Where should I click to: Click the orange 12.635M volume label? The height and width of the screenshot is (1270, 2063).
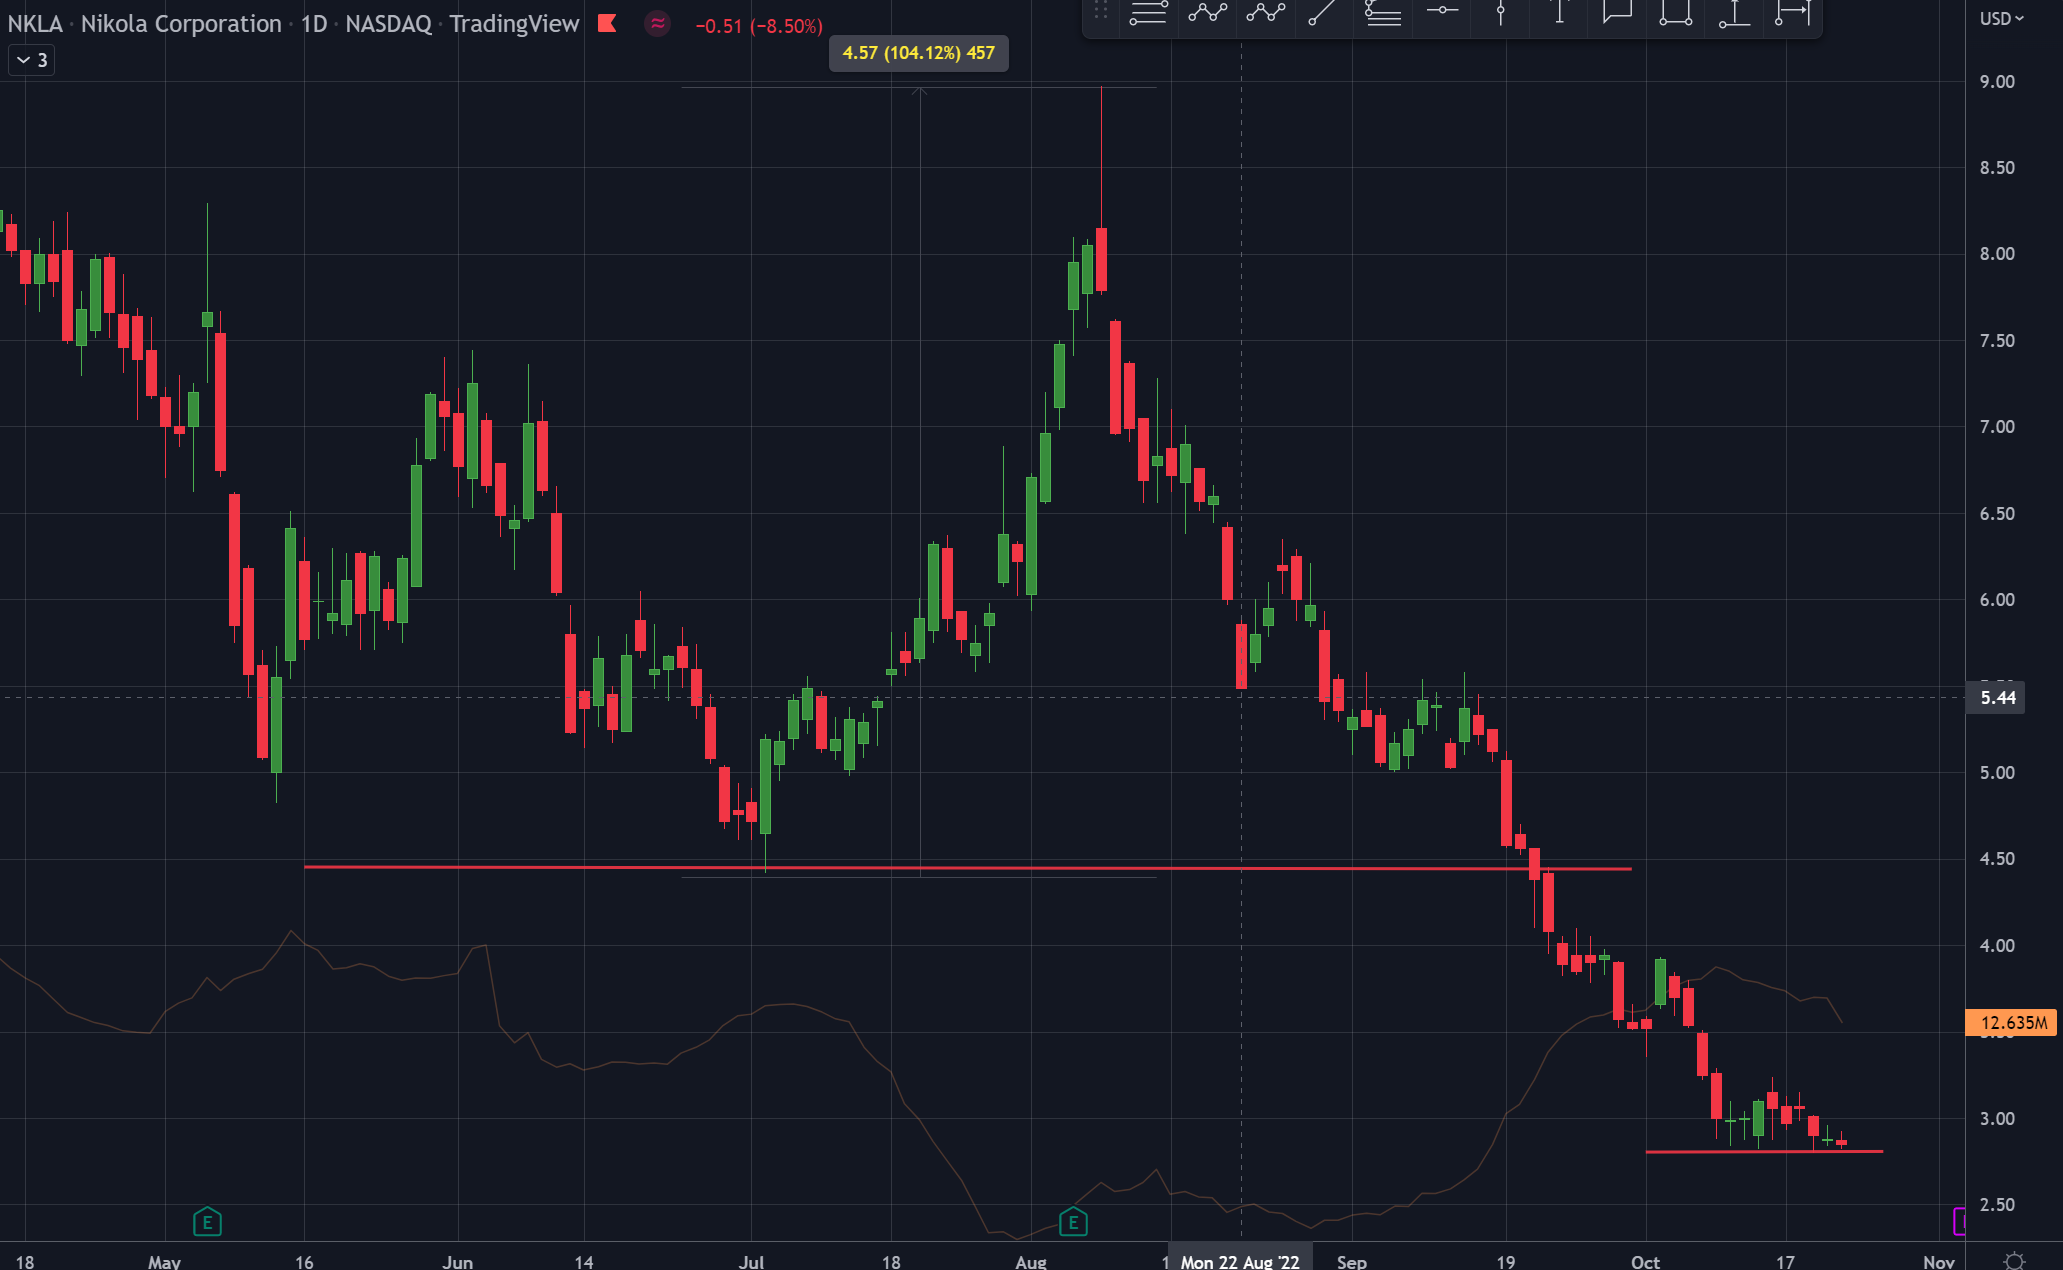click(x=2012, y=1022)
